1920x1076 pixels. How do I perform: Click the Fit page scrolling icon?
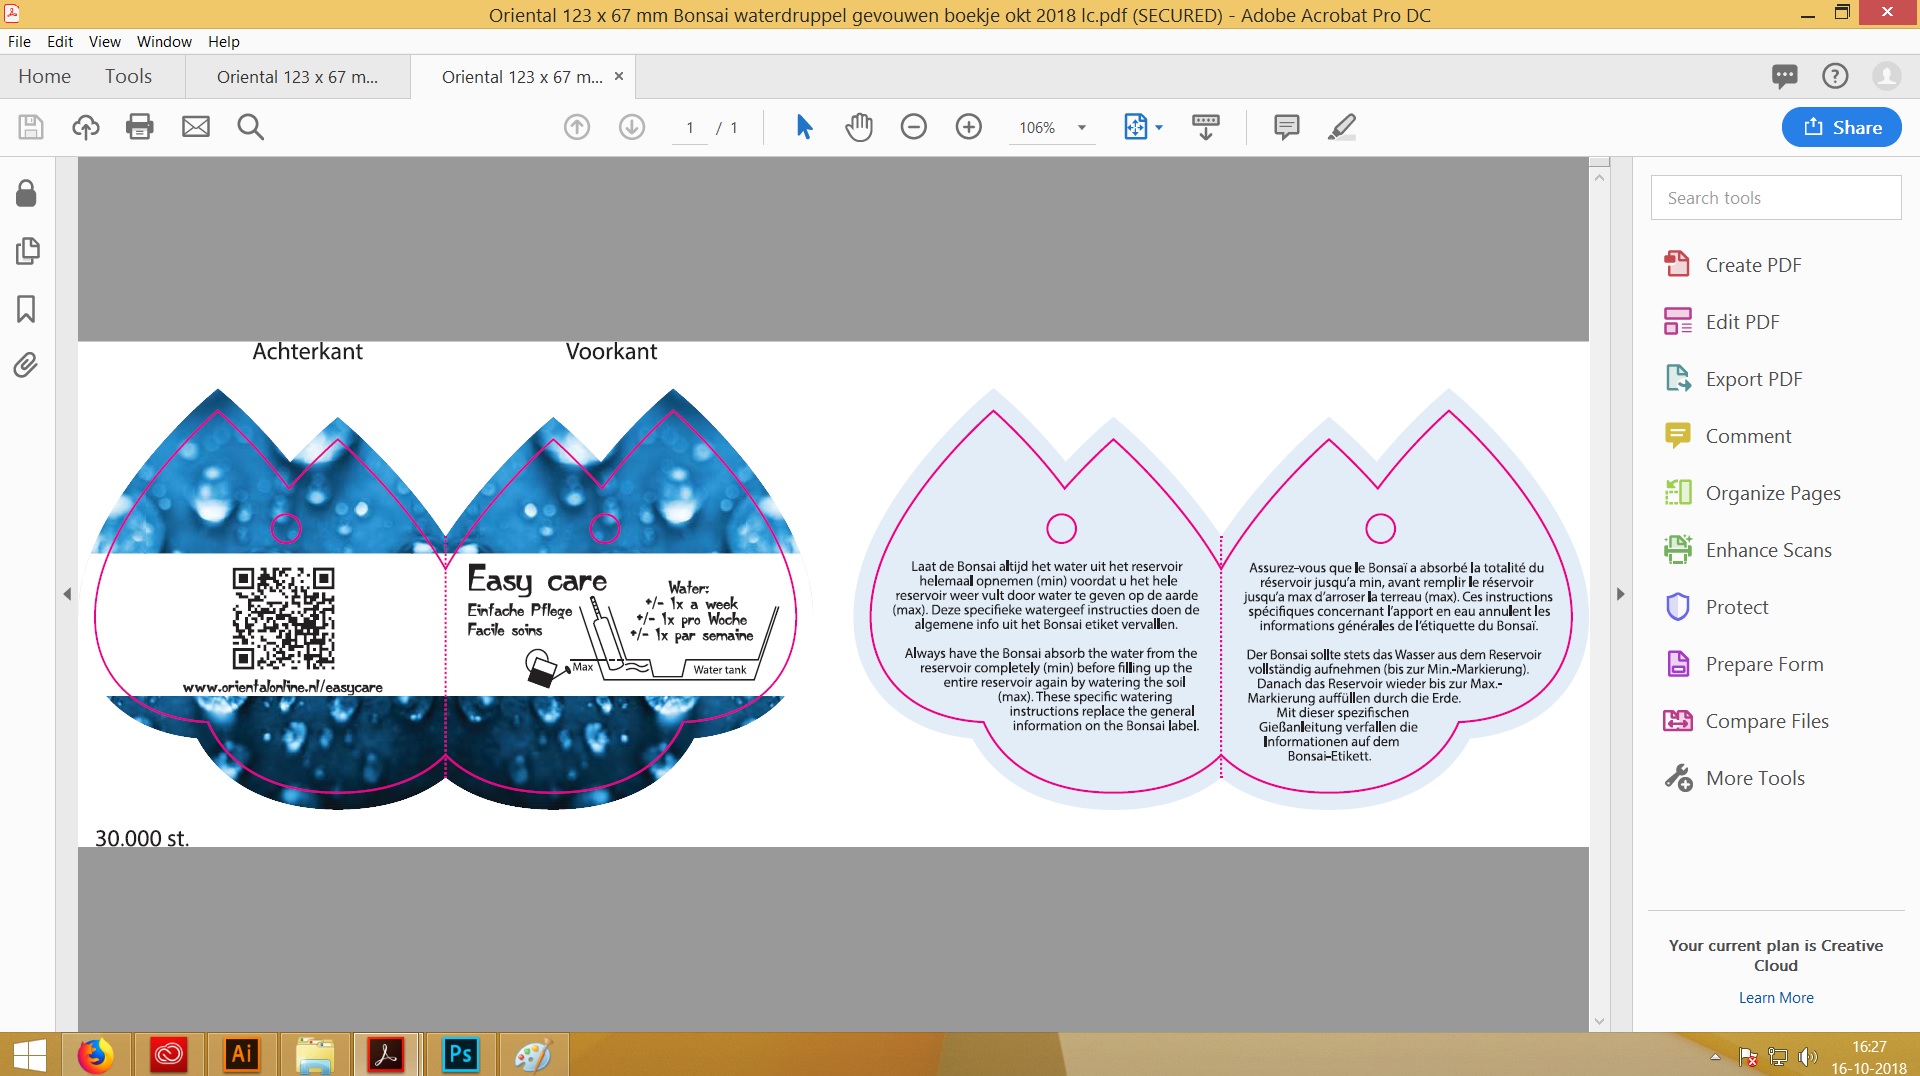click(x=1136, y=127)
